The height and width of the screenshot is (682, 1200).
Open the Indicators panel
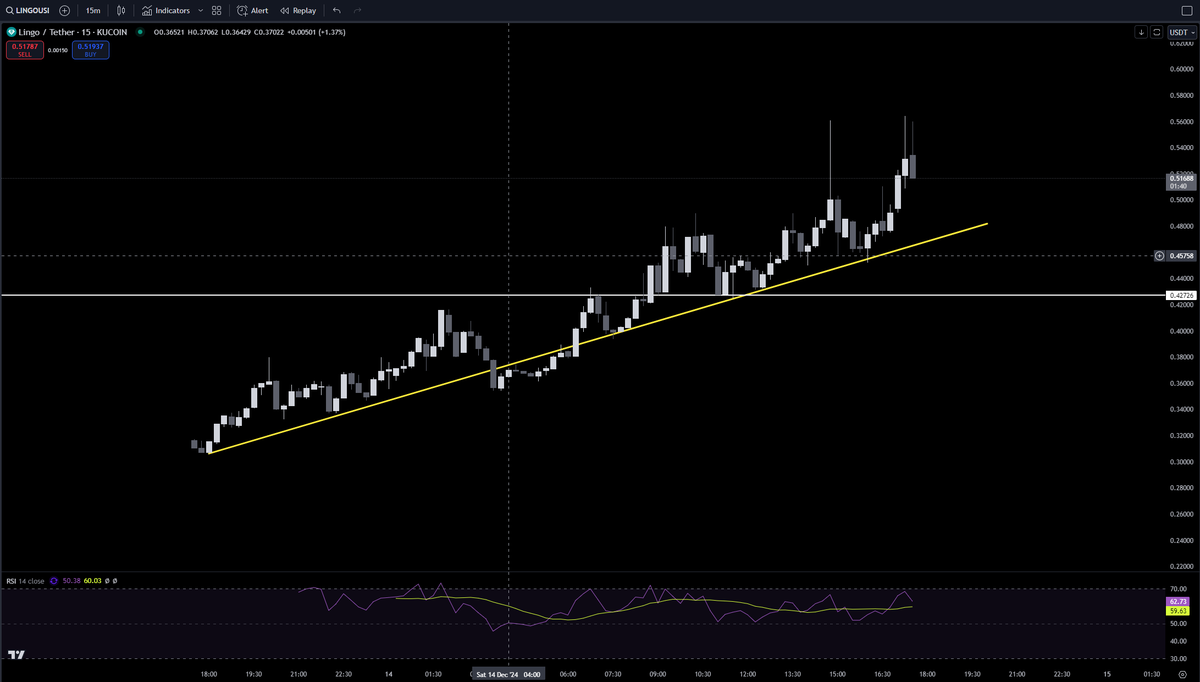coord(170,10)
